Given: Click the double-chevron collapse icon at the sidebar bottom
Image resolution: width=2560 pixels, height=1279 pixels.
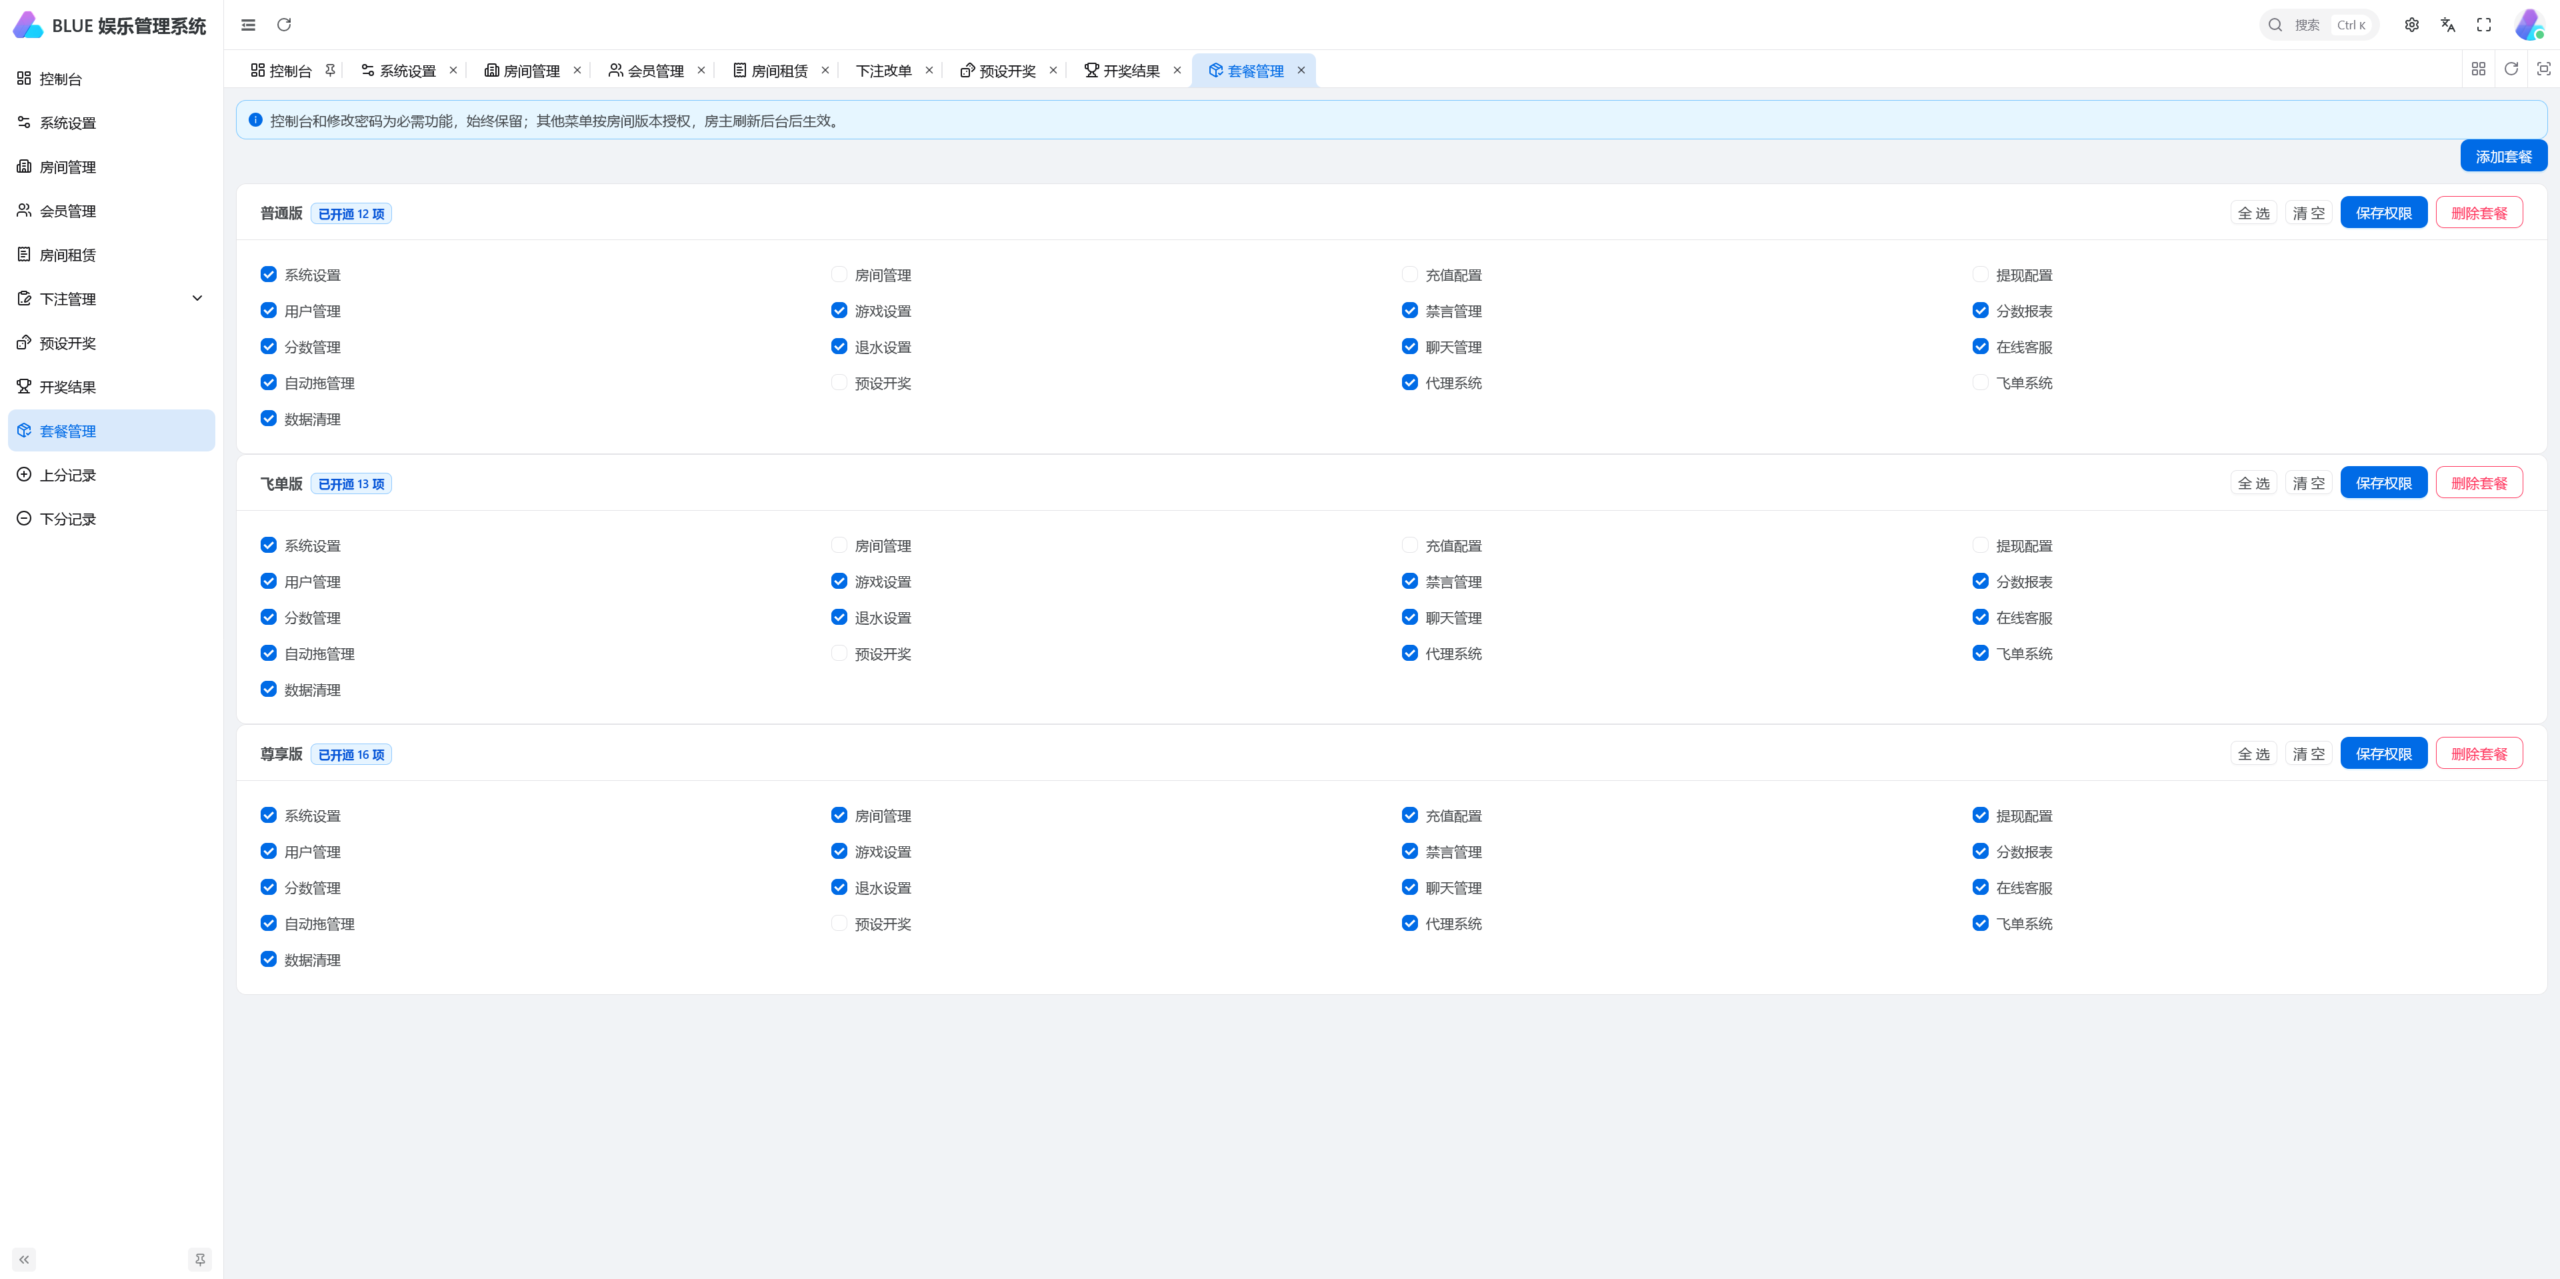Looking at the screenshot, I should pyautogui.click(x=24, y=1260).
